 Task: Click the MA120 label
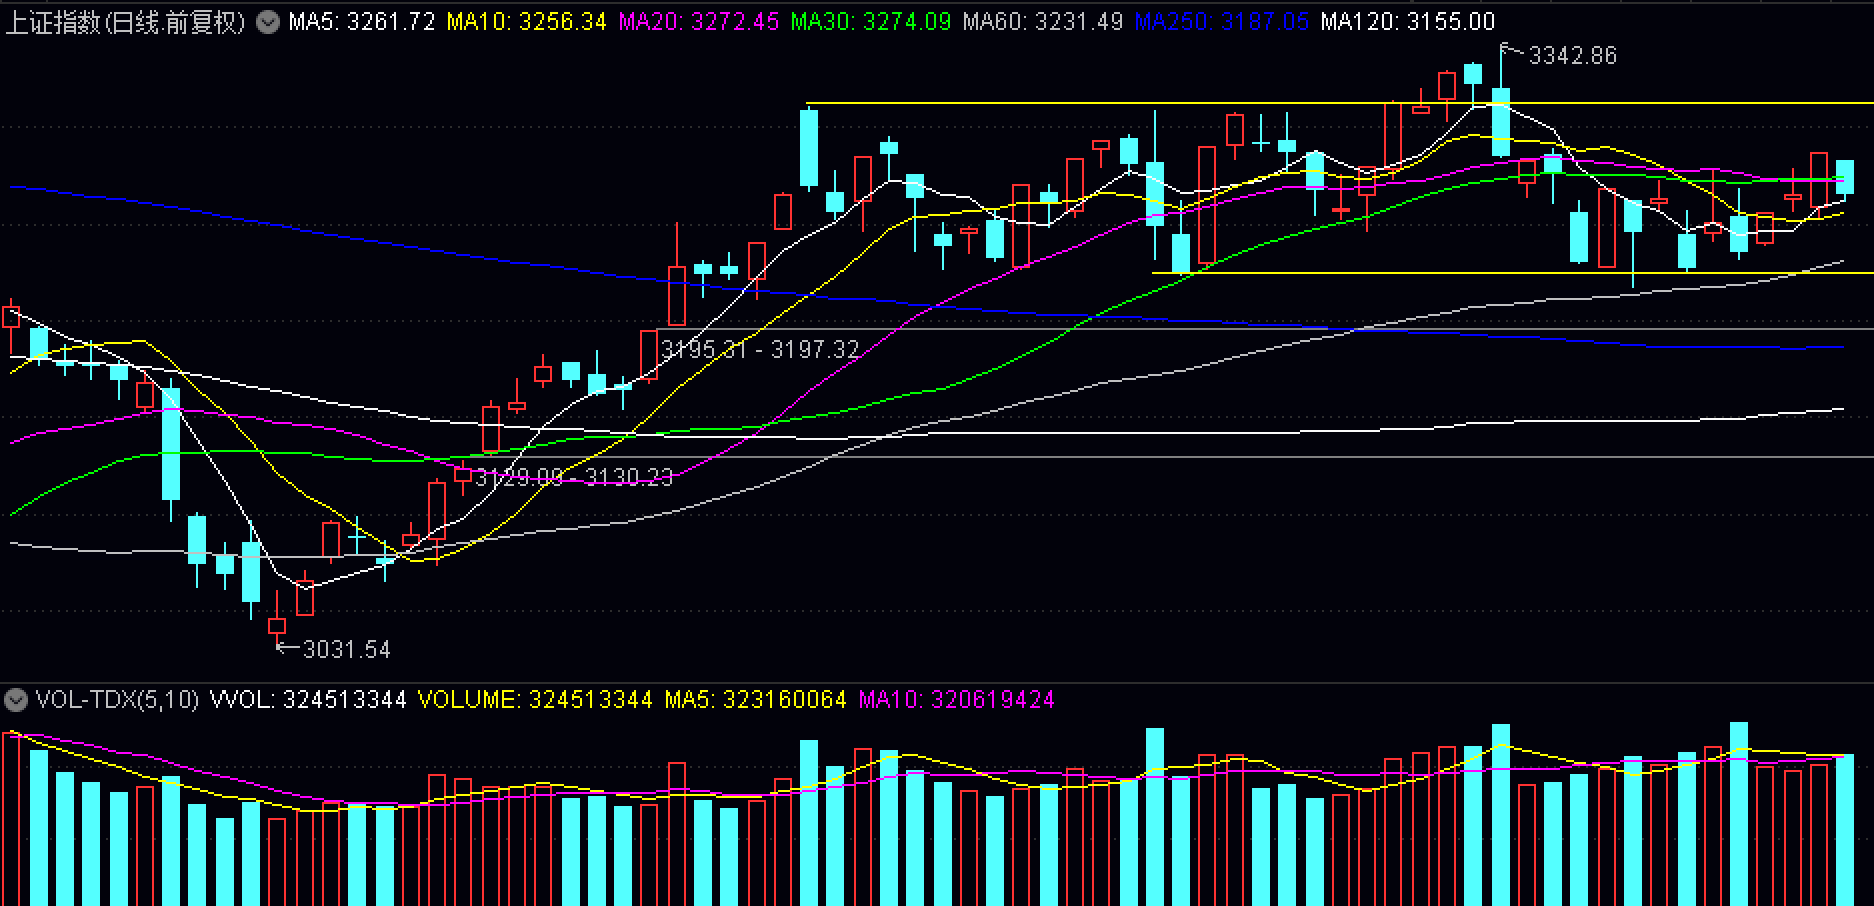[1407, 22]
